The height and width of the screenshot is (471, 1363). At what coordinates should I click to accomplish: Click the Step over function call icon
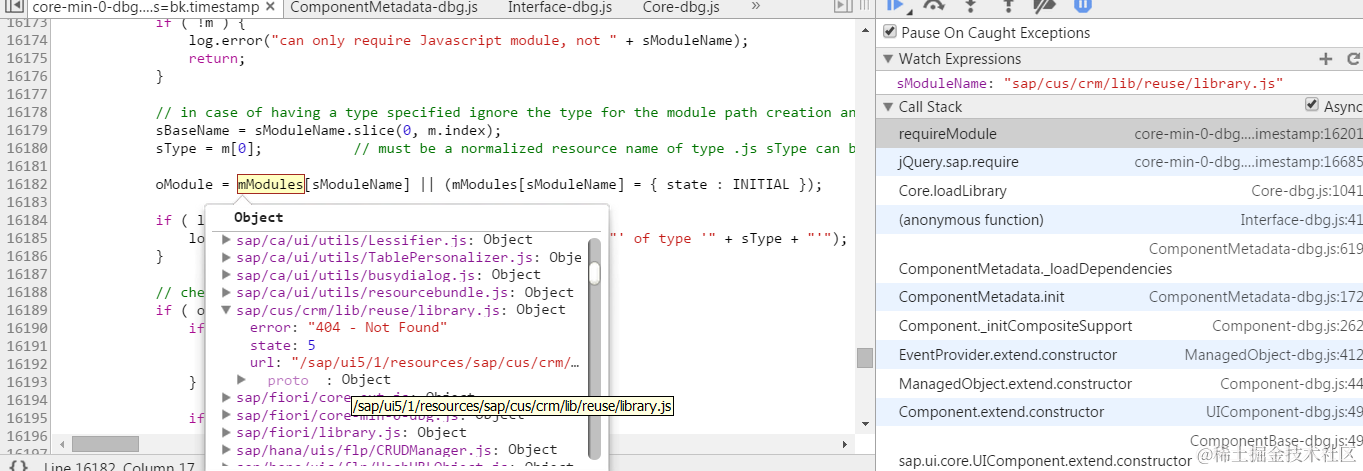pos(933,5)
